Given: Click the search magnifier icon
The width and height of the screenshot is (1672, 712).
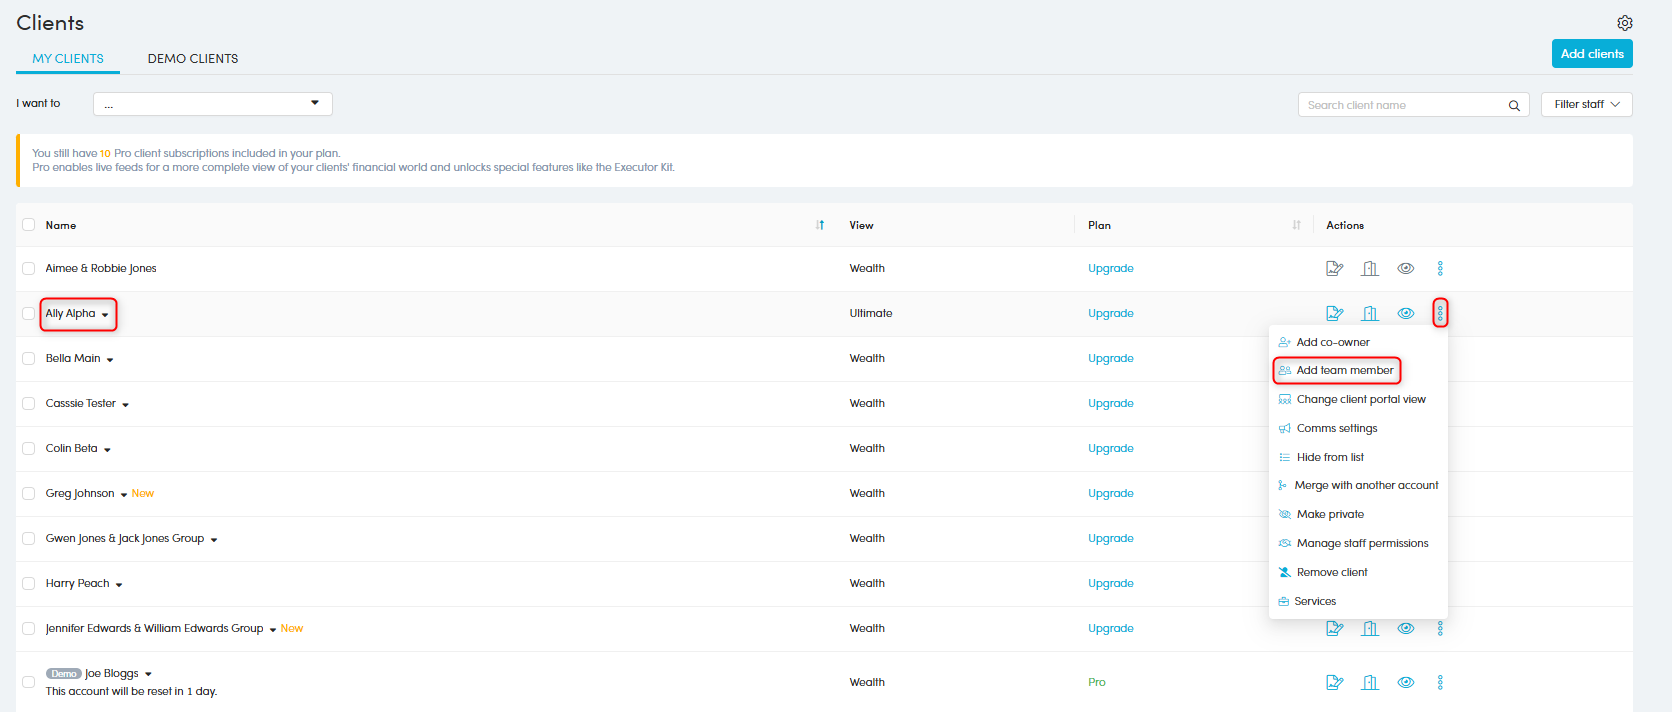Looking at the screenshot, I should click(x=1514, y=105).
